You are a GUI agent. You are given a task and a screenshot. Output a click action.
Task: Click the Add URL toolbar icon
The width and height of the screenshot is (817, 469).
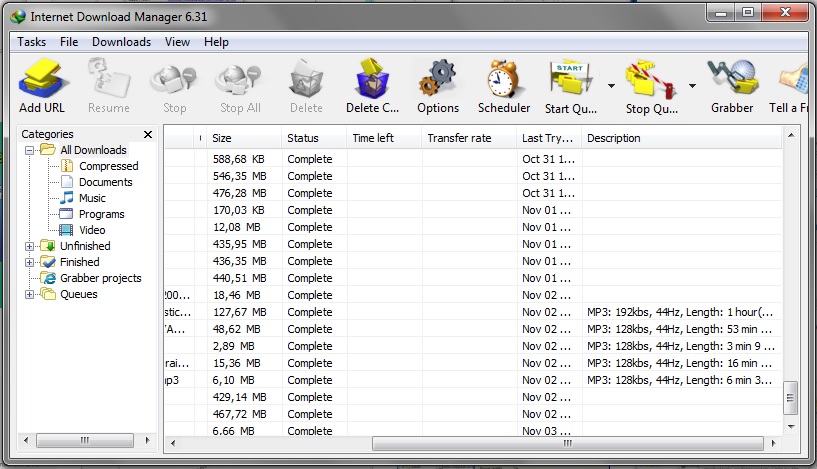[x=42, y=79]
